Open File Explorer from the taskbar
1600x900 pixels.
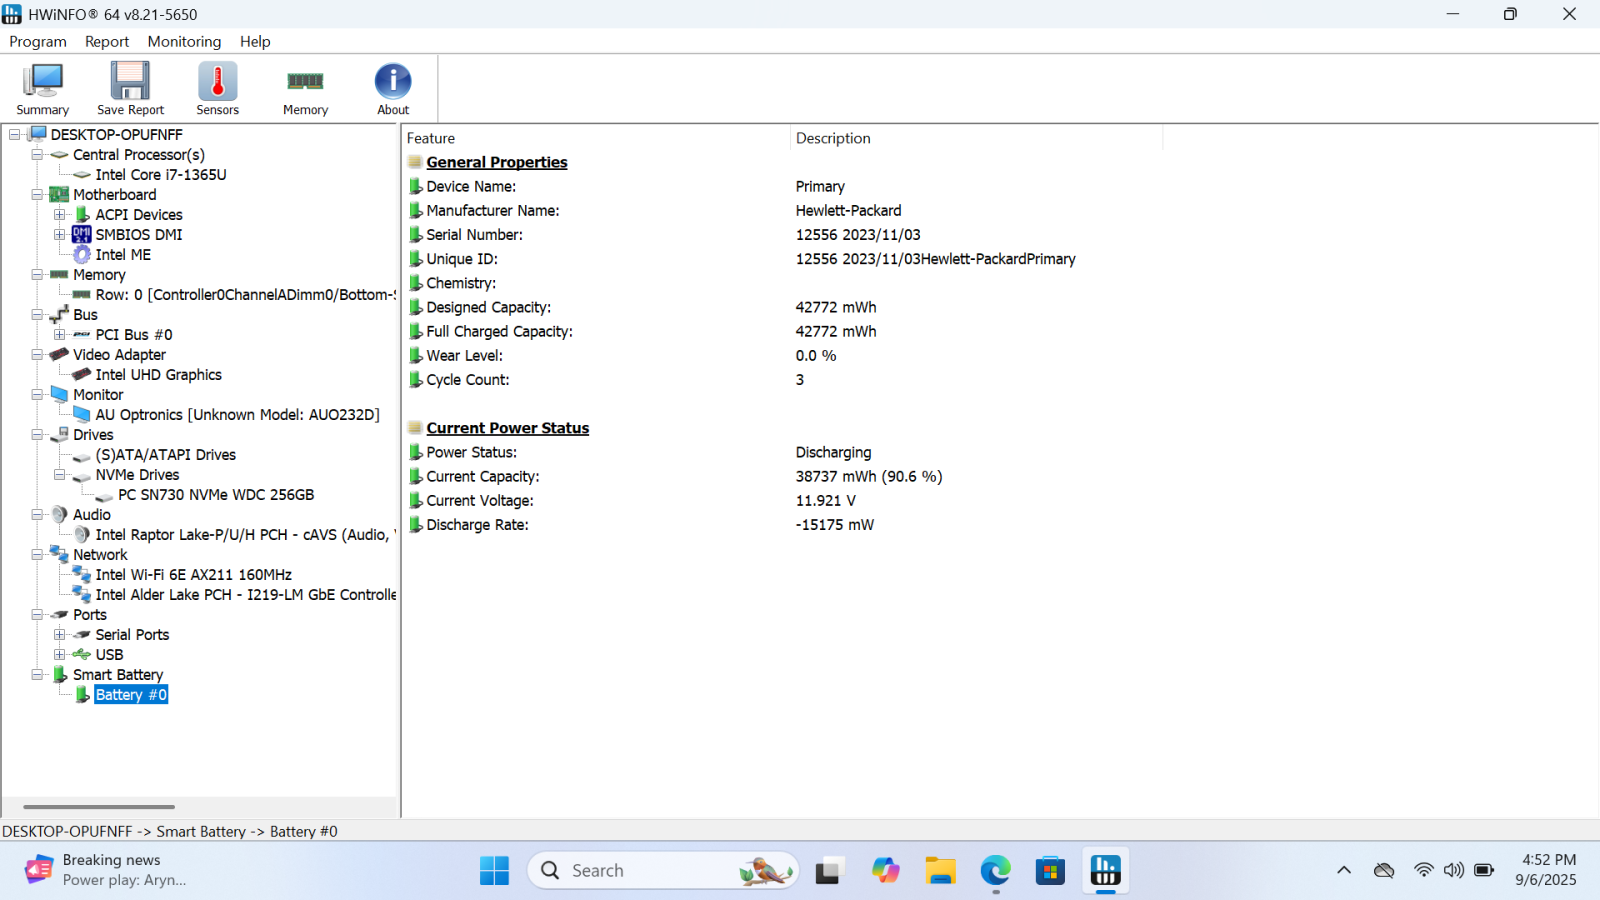click(940, 870)
